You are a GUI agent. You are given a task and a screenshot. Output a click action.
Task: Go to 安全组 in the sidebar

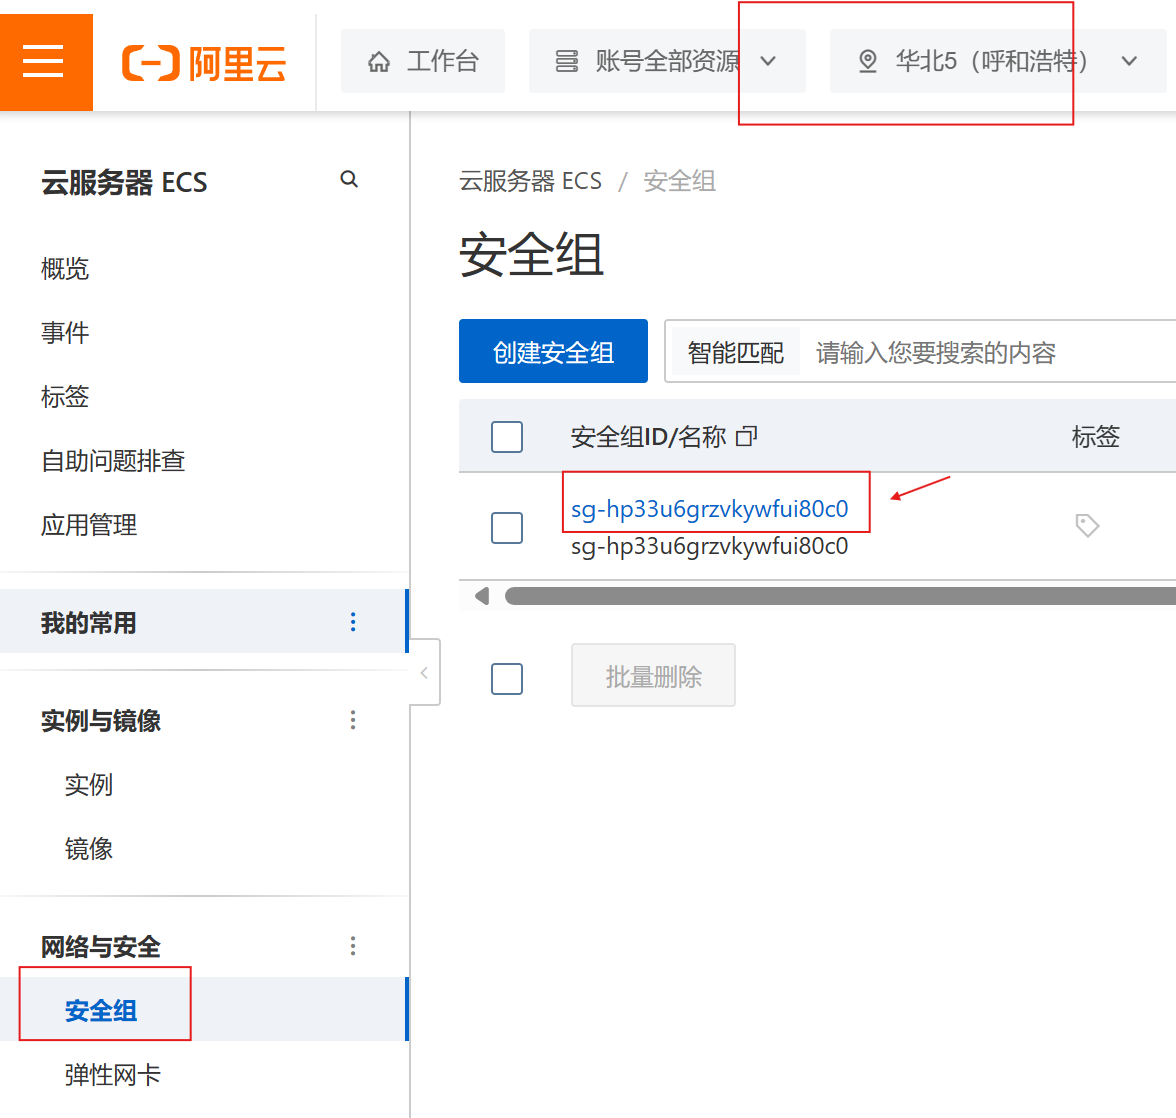click(101, 1010)
